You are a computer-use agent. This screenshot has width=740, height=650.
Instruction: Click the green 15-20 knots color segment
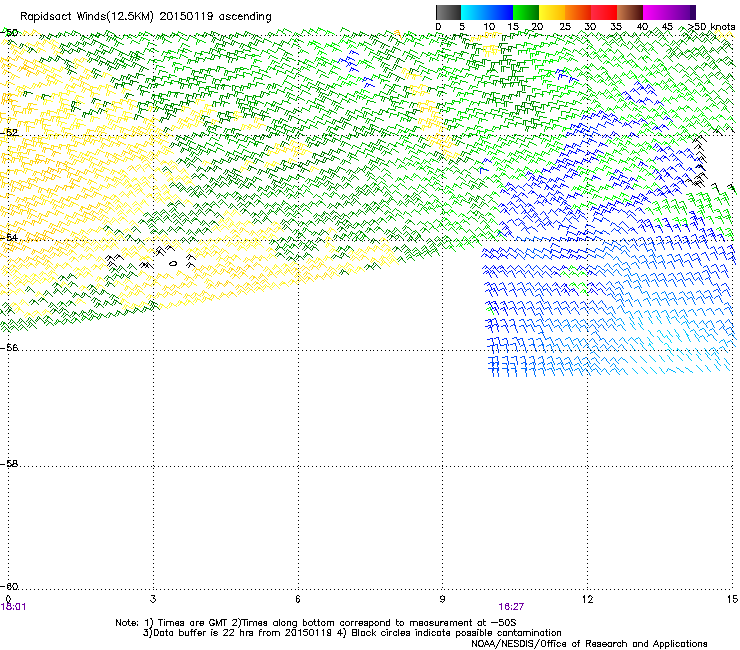526,12
